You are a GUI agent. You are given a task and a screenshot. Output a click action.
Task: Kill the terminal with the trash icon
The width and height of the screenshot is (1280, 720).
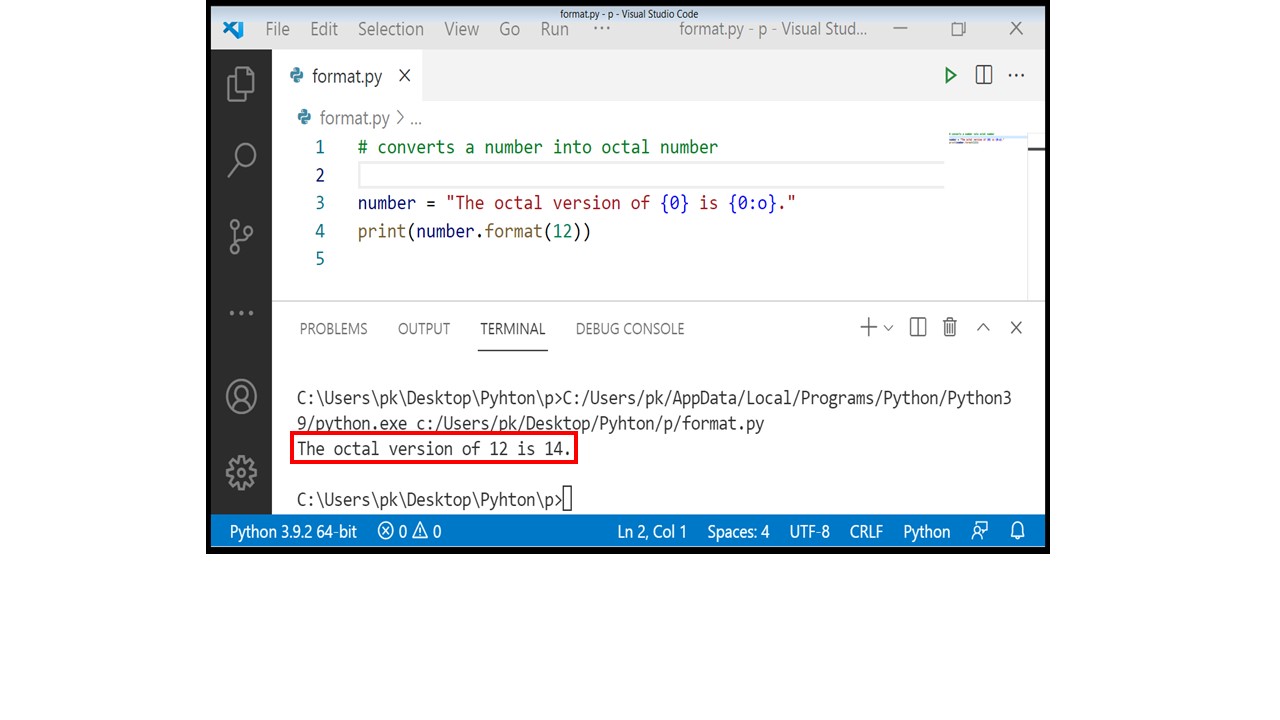click(x=949, y=327)
